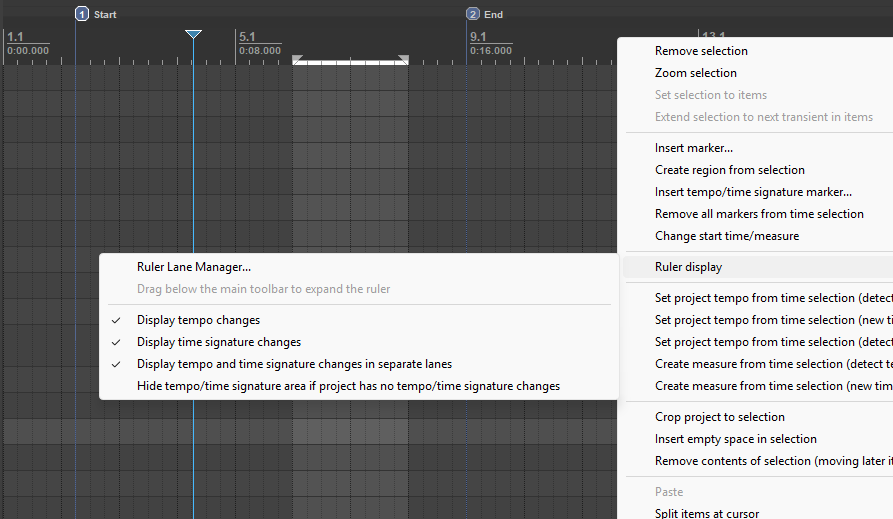This screenshot has width=893, height=519.
Task: Enable Hide tempo/time signature area option
Action: 348,386
